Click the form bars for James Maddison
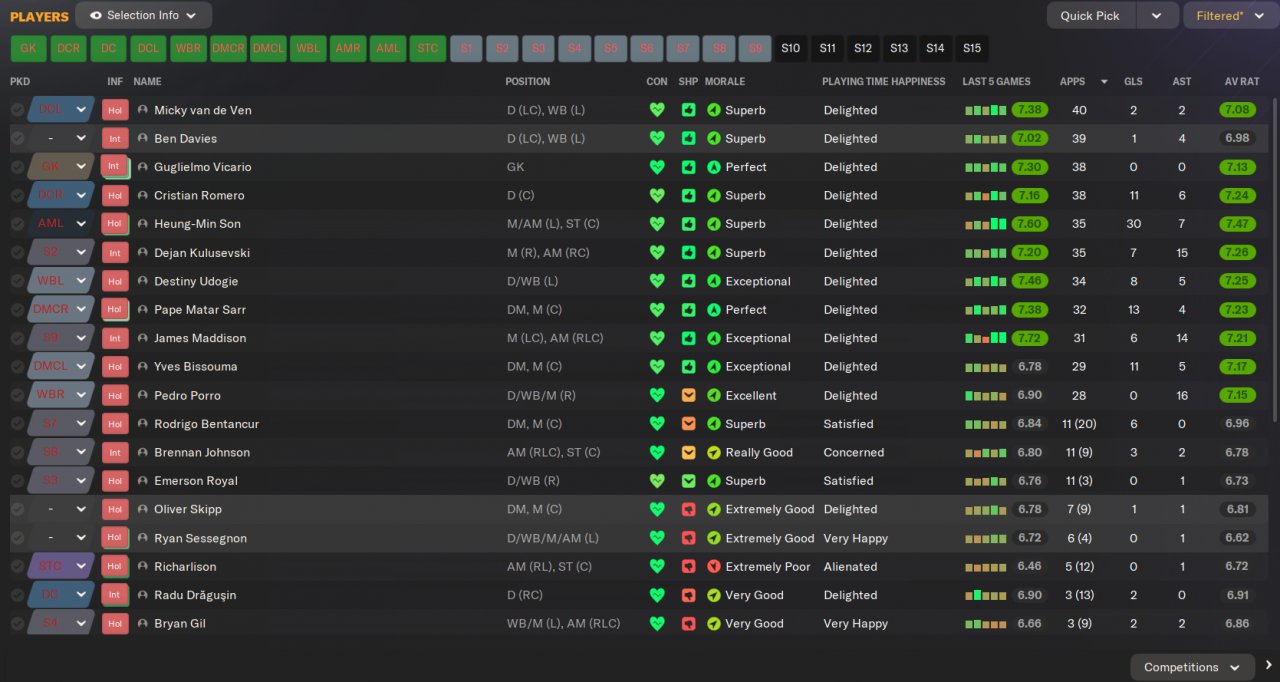 tap(985, 338)
